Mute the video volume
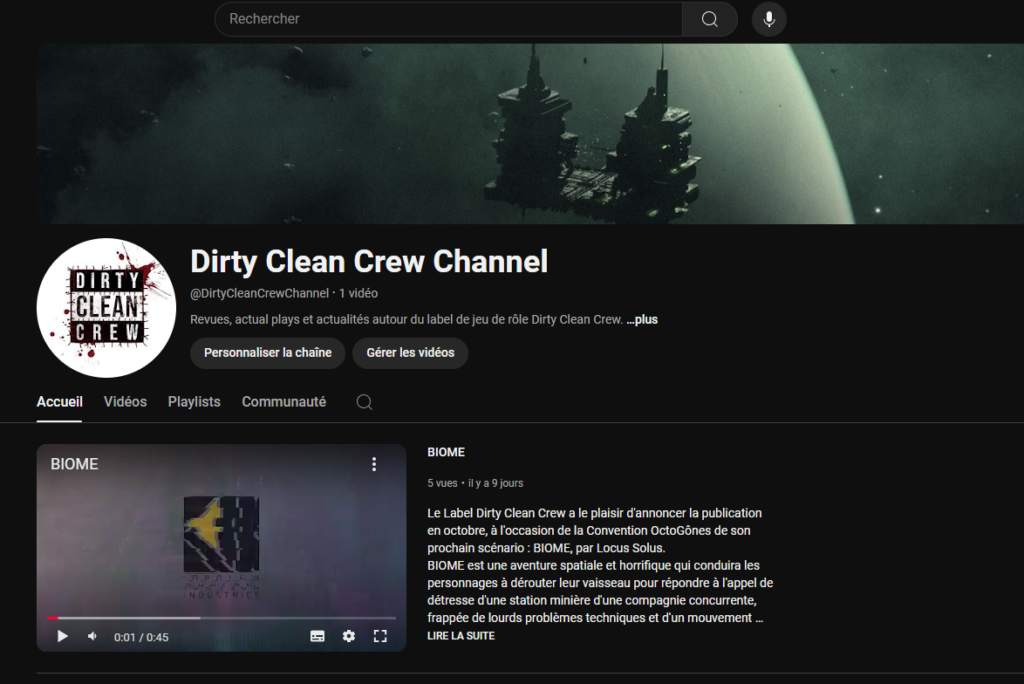 pos(93,636)
